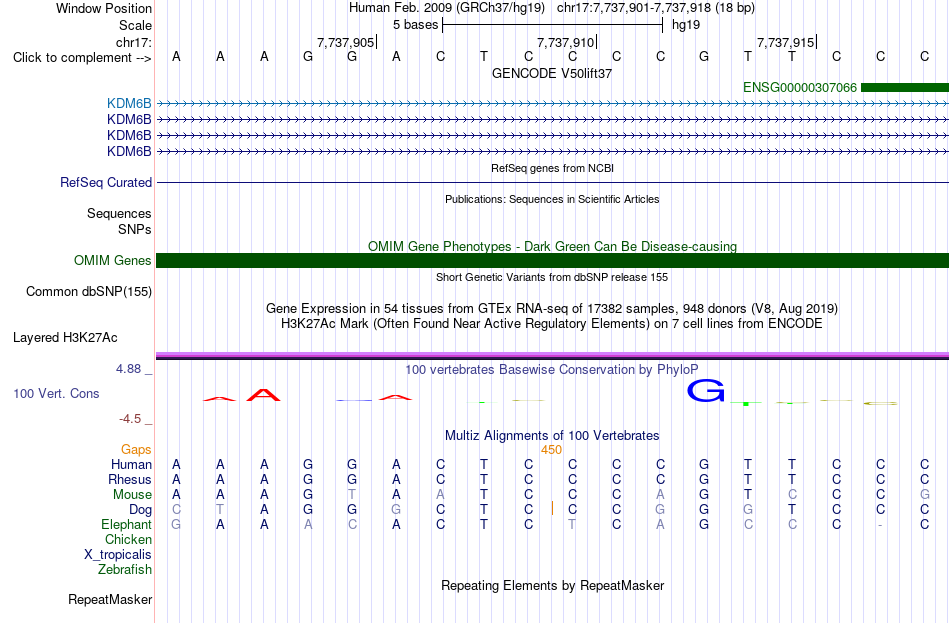
Task: Select the X_tropicalis alignment row label
Action: pyautogui.click(x=118, y=555)
